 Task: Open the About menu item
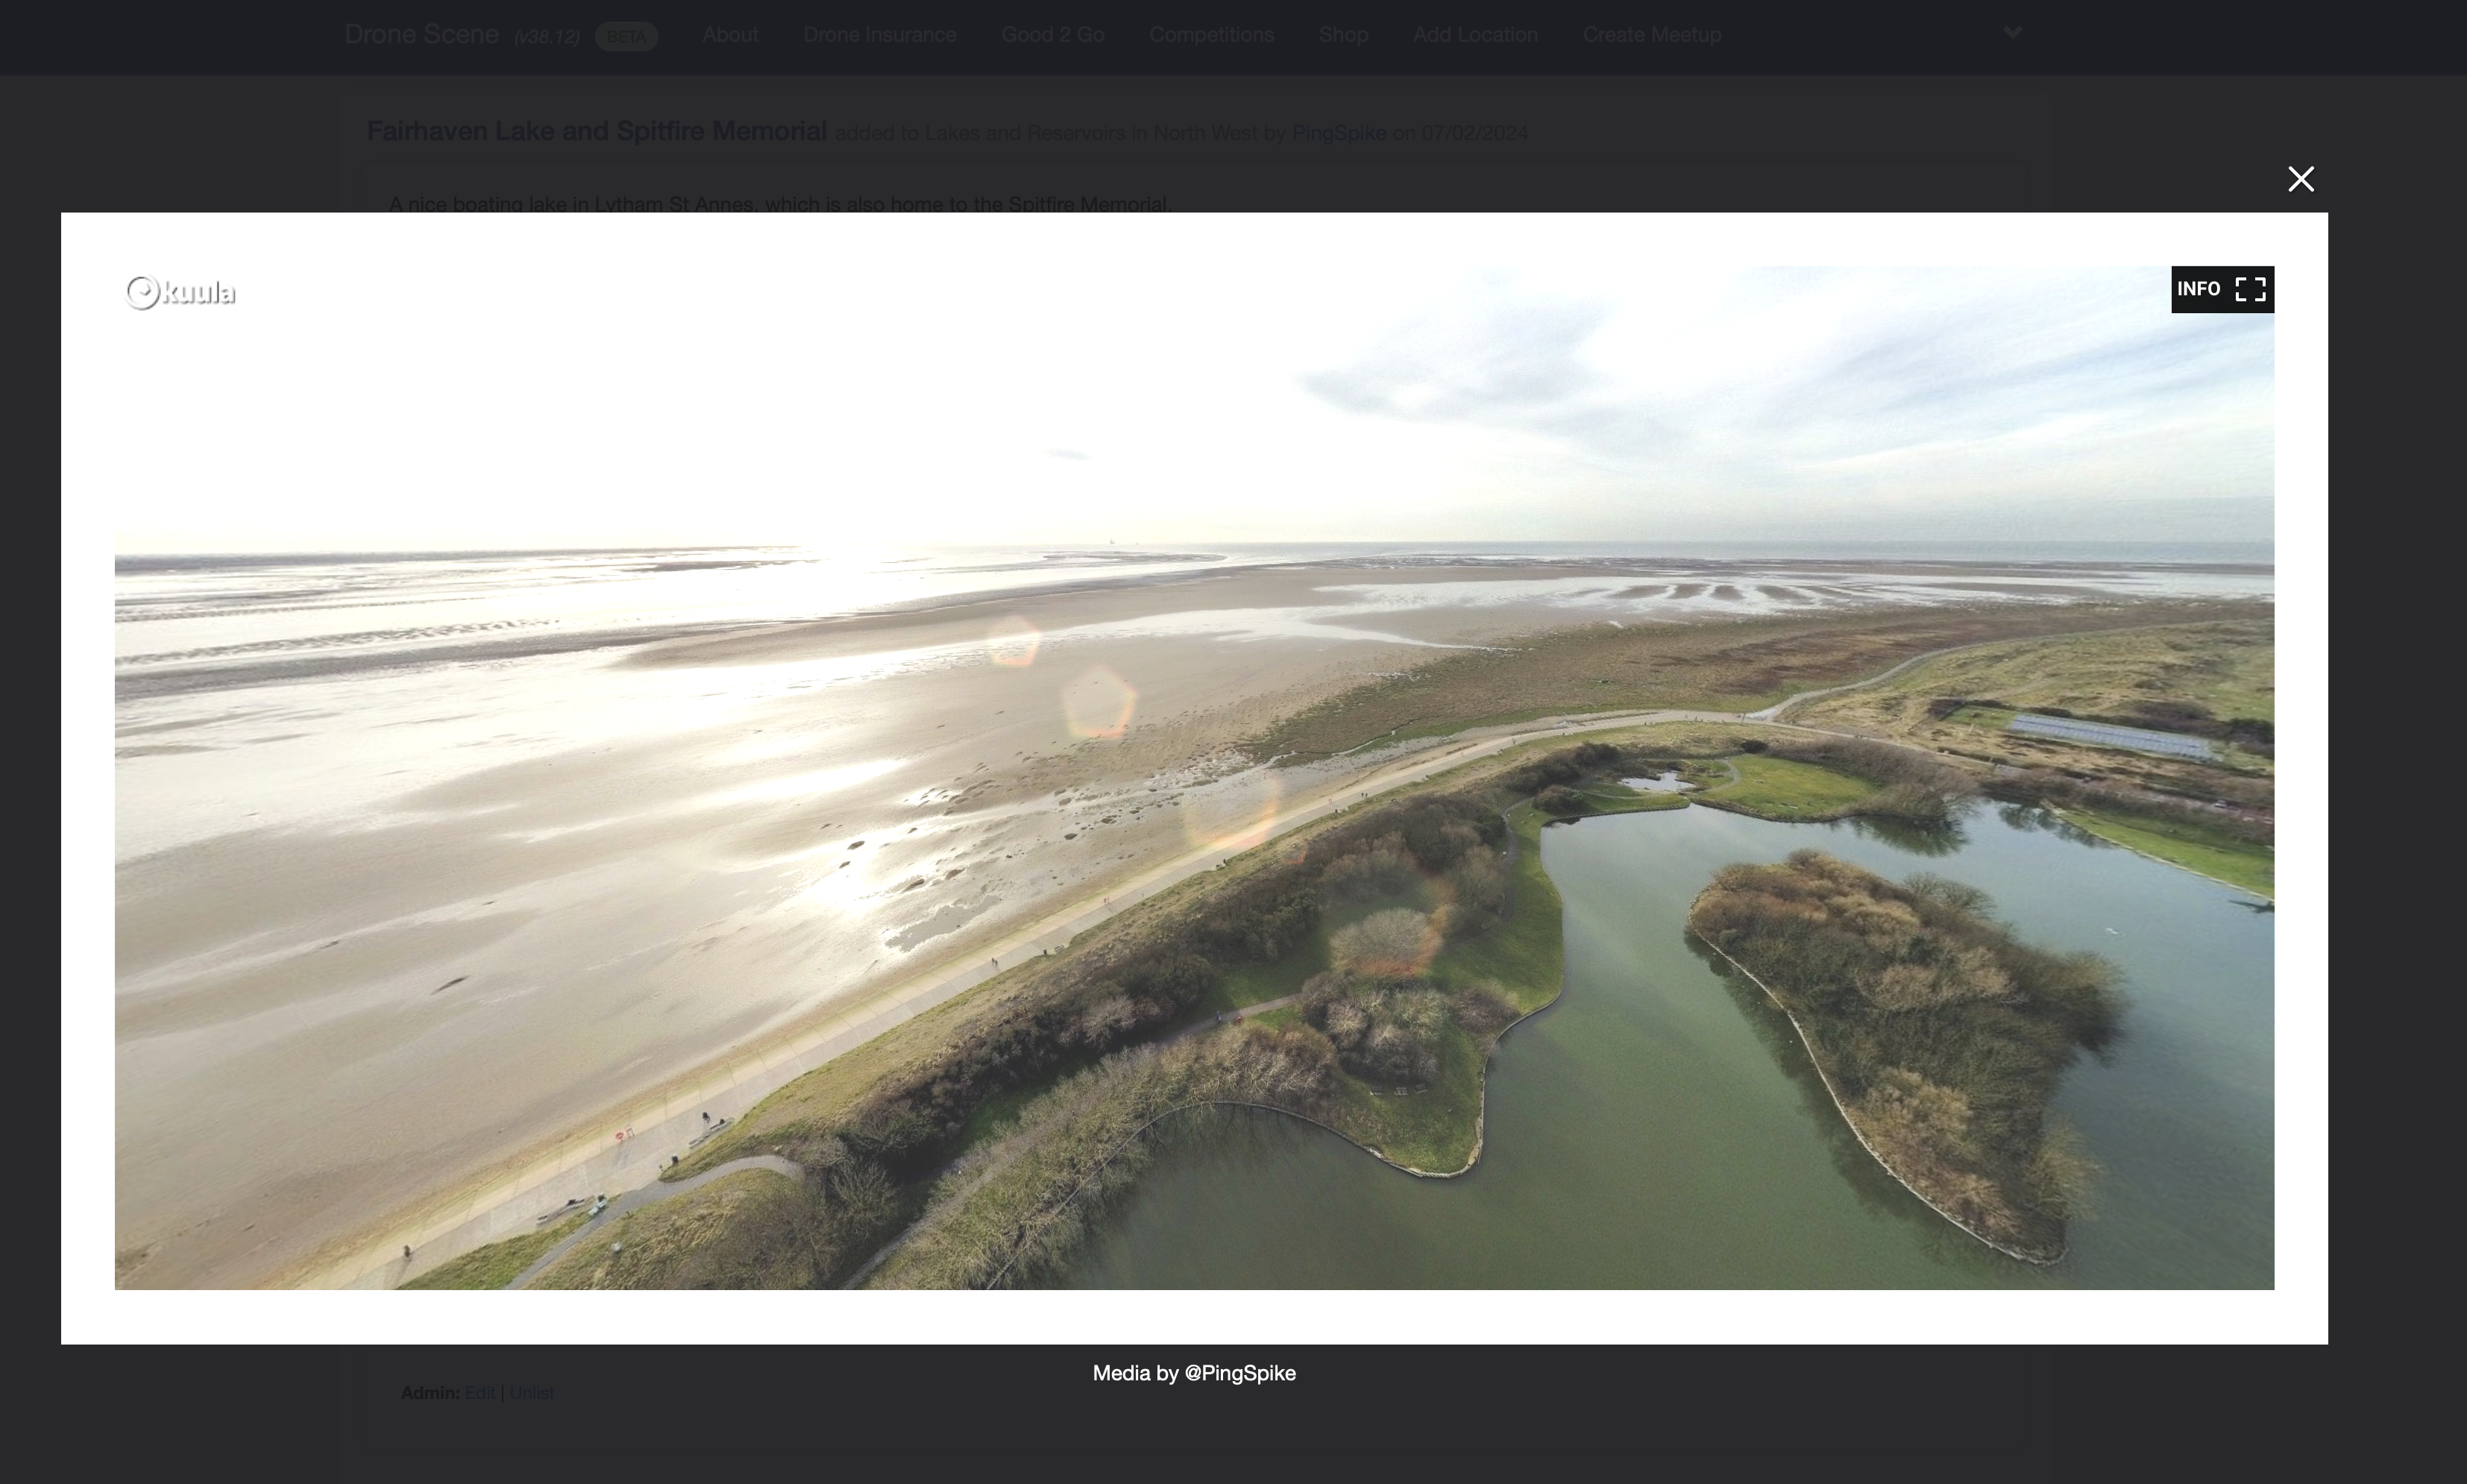click(730, 35)
